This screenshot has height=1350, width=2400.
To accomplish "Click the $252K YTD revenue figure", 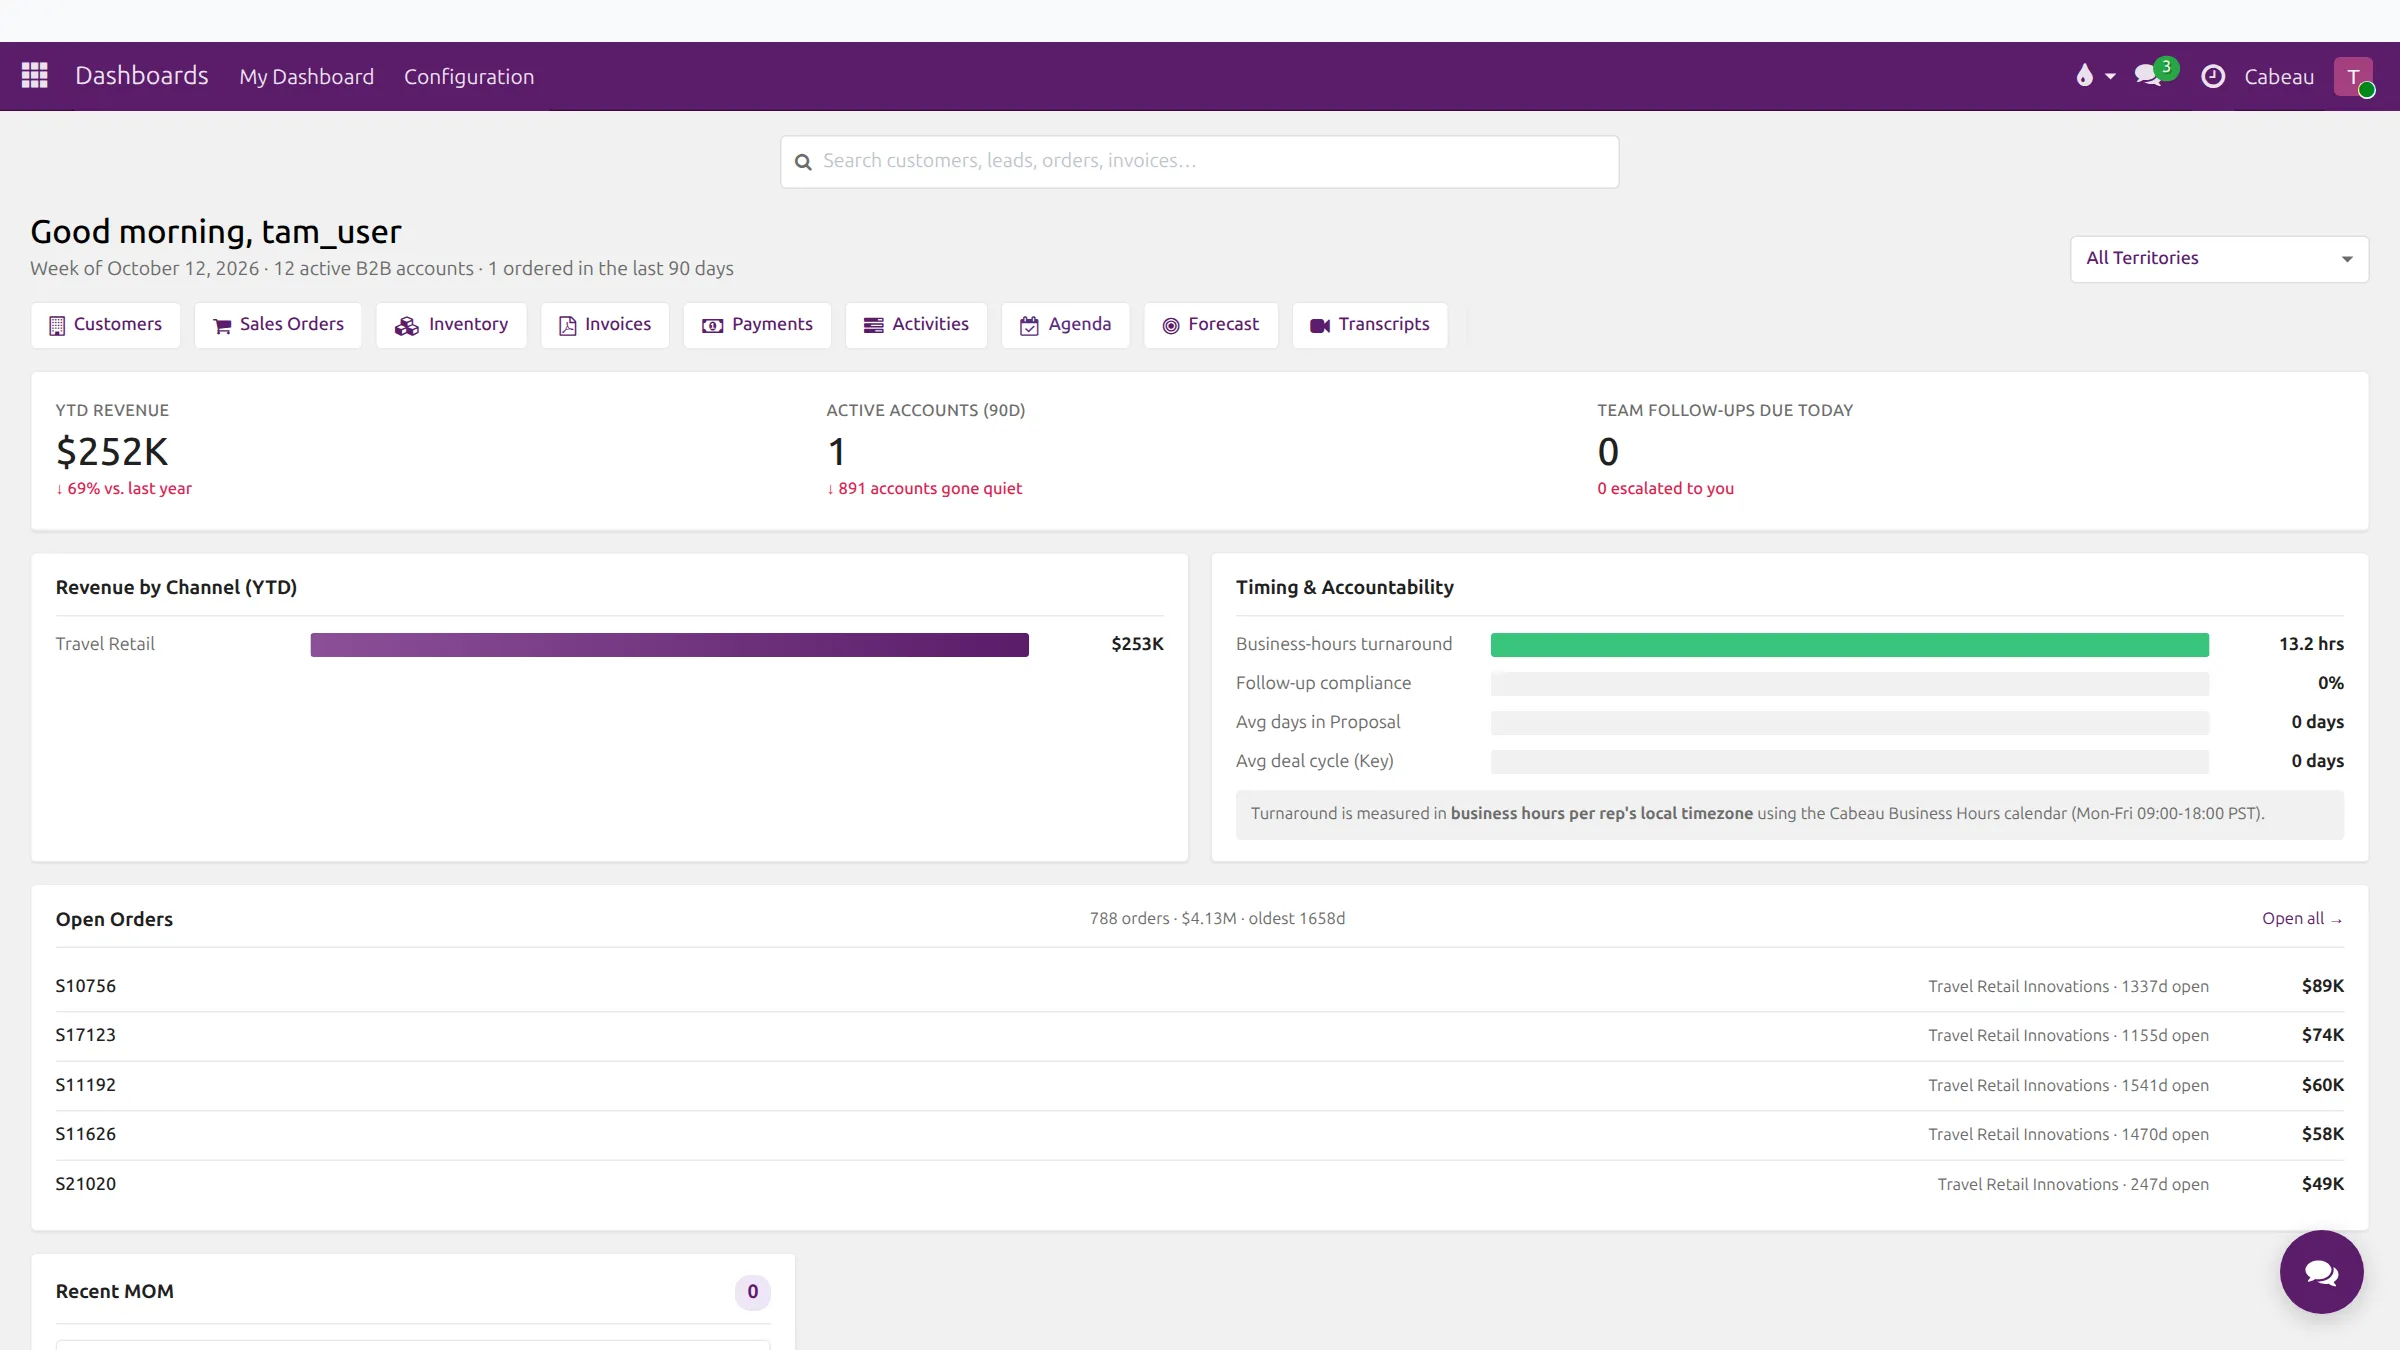I will click(x=112, y=452).
